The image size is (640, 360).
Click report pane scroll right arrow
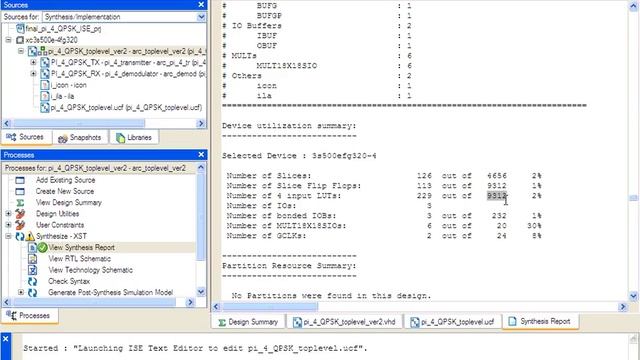tap(623, 307)
